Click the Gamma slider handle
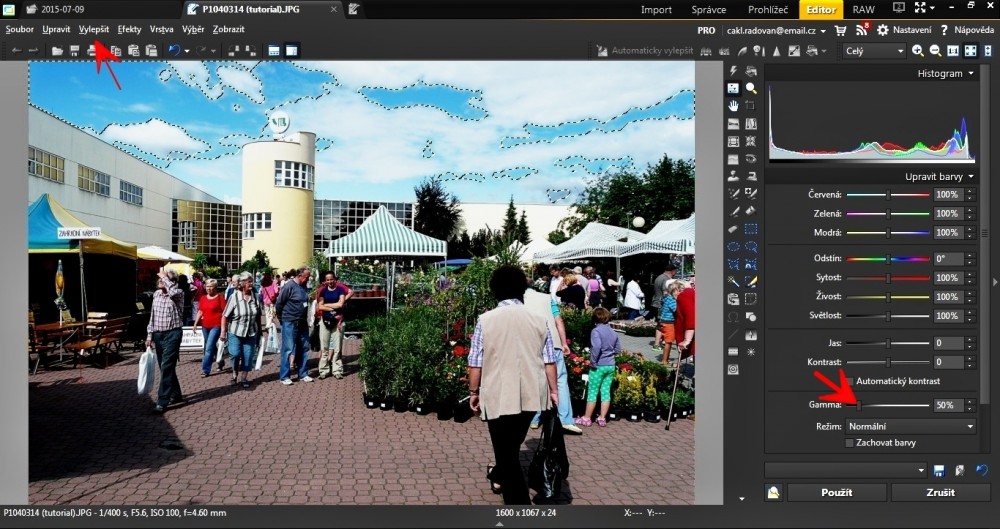This screenshot has height=529, width=1000. click(x=859, y=405)
